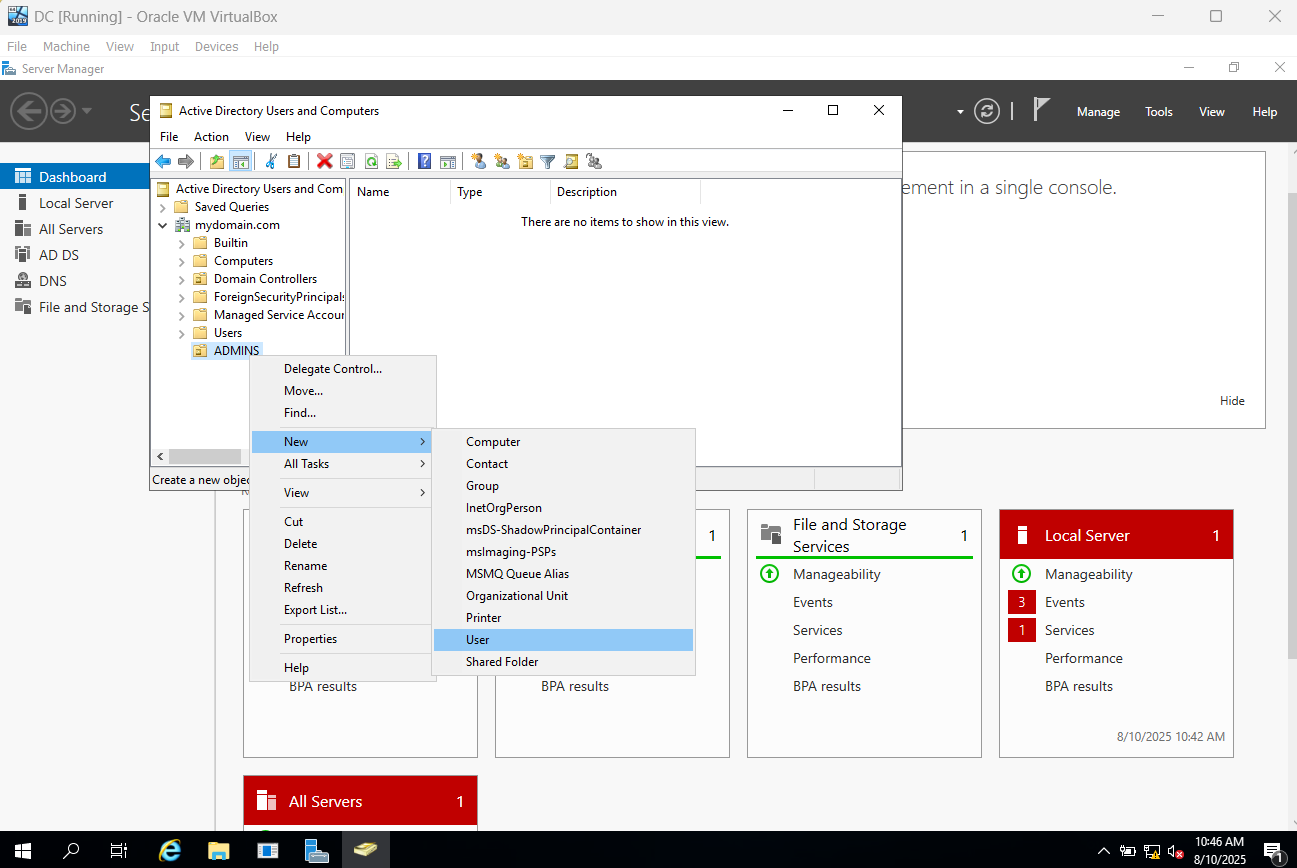The image size is (1297, 868).
Task: Click the Create new group toolbar icon
Action: [x=502, y=161]
